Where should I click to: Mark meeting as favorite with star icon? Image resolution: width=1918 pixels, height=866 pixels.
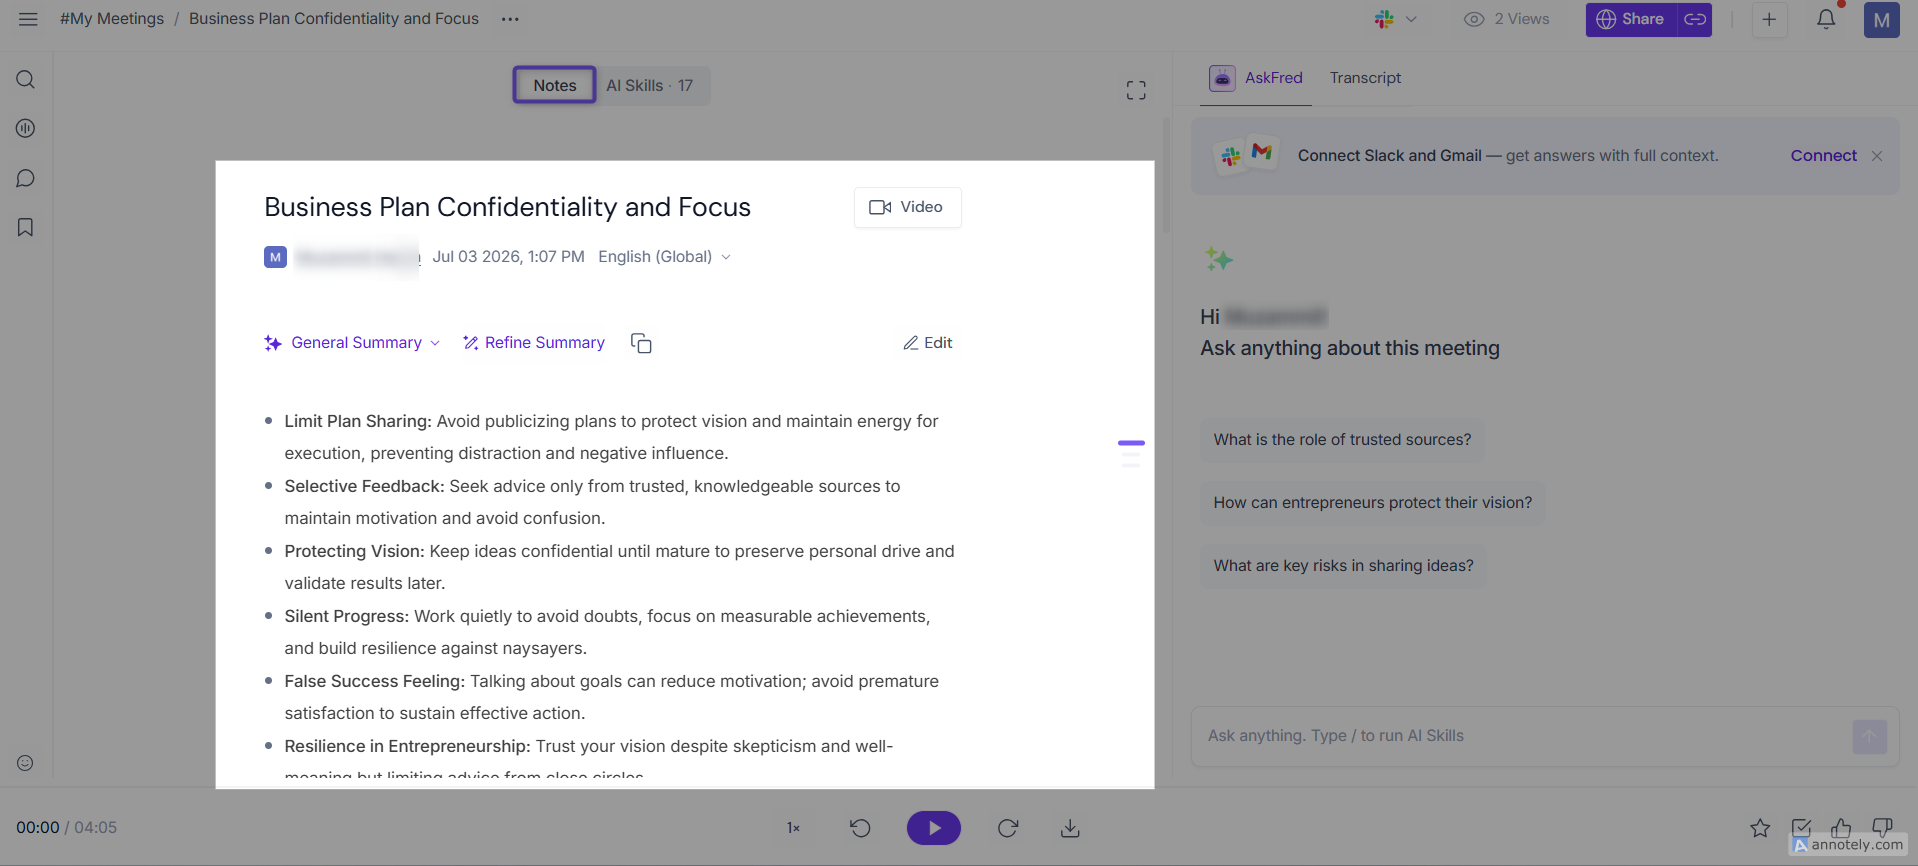point(1760,828)
